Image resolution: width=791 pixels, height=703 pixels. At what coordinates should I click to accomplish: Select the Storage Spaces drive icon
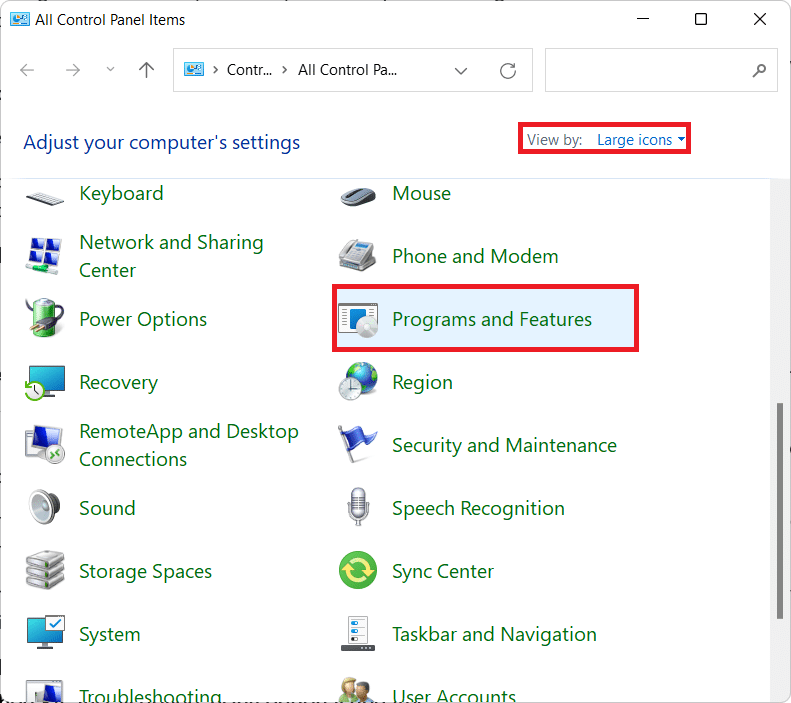click(x=44, y=572)
